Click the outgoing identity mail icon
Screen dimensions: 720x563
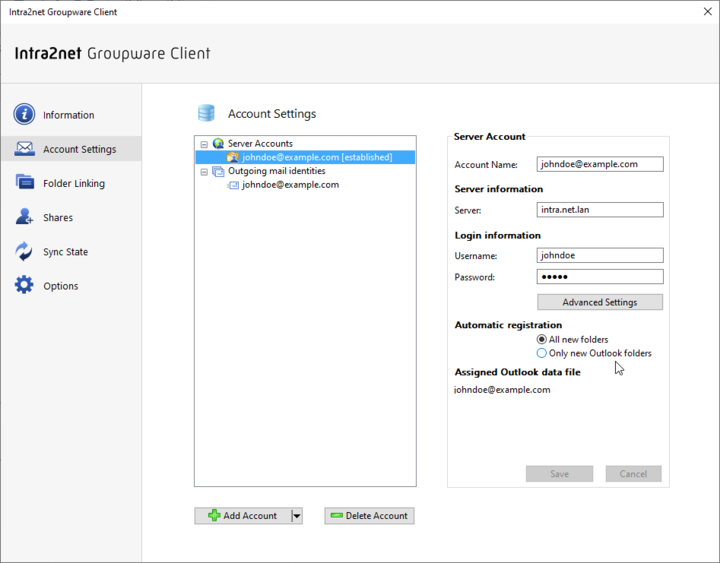pyautogui.click(x=233, y=185)
